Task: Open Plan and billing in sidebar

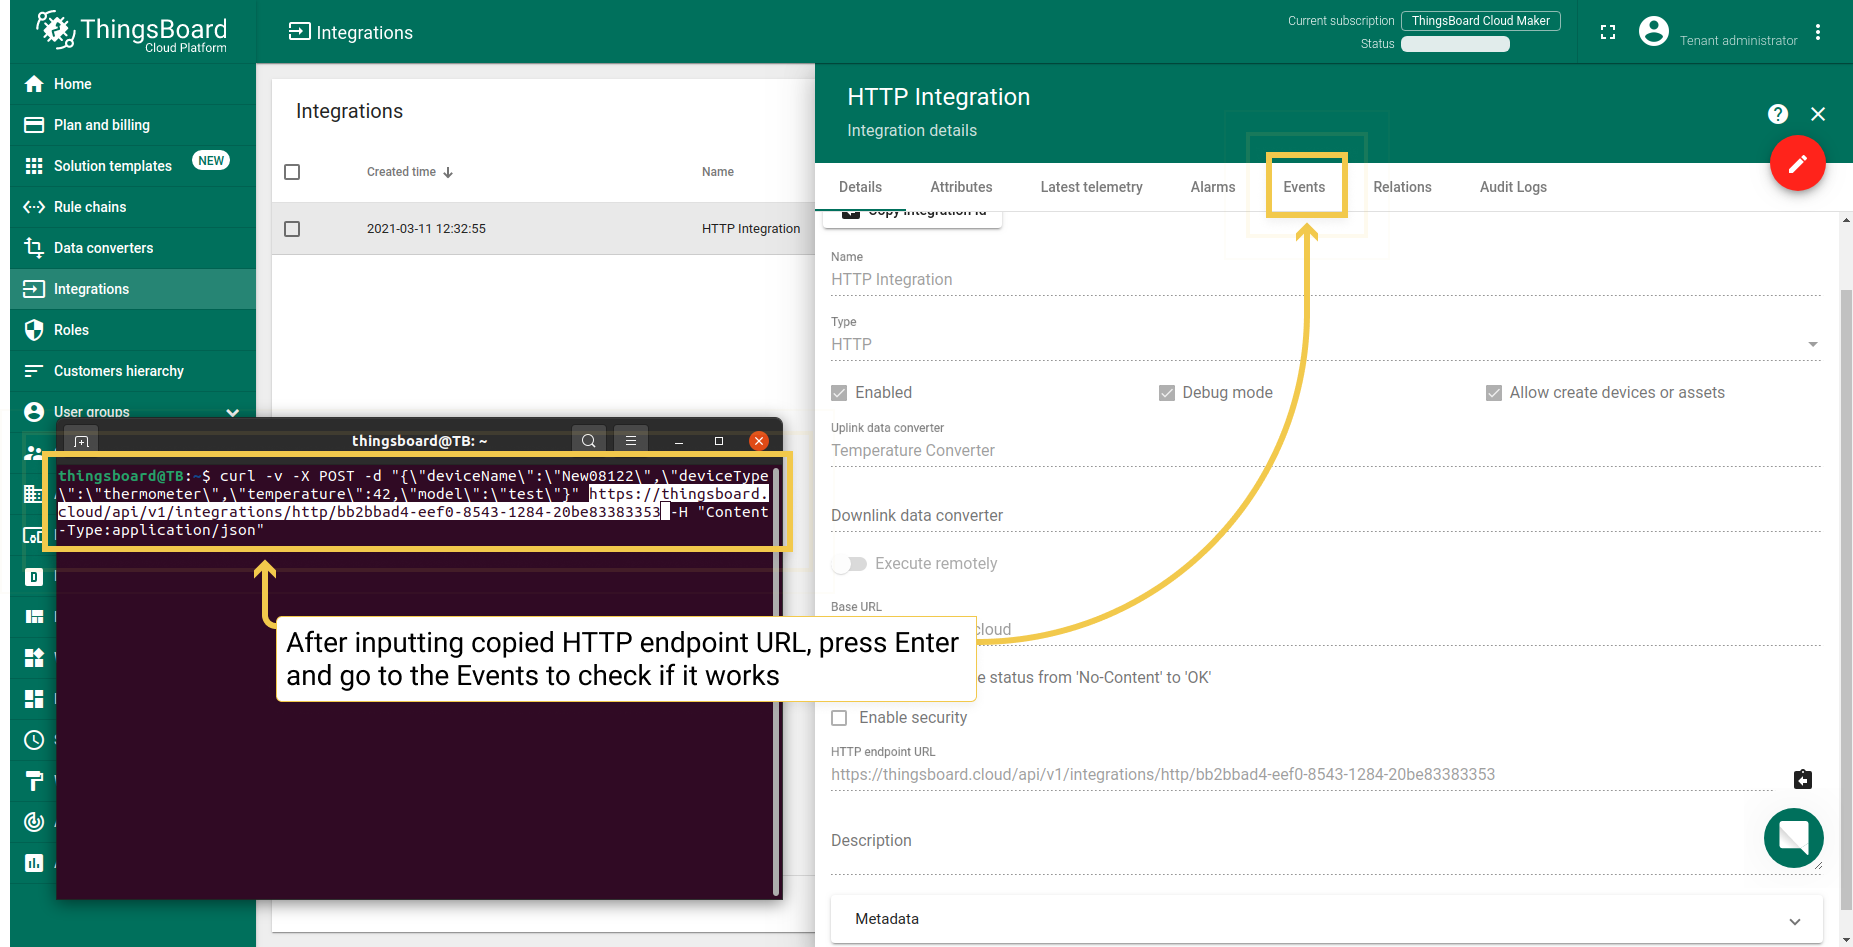Action: click(x=133, y=125)
